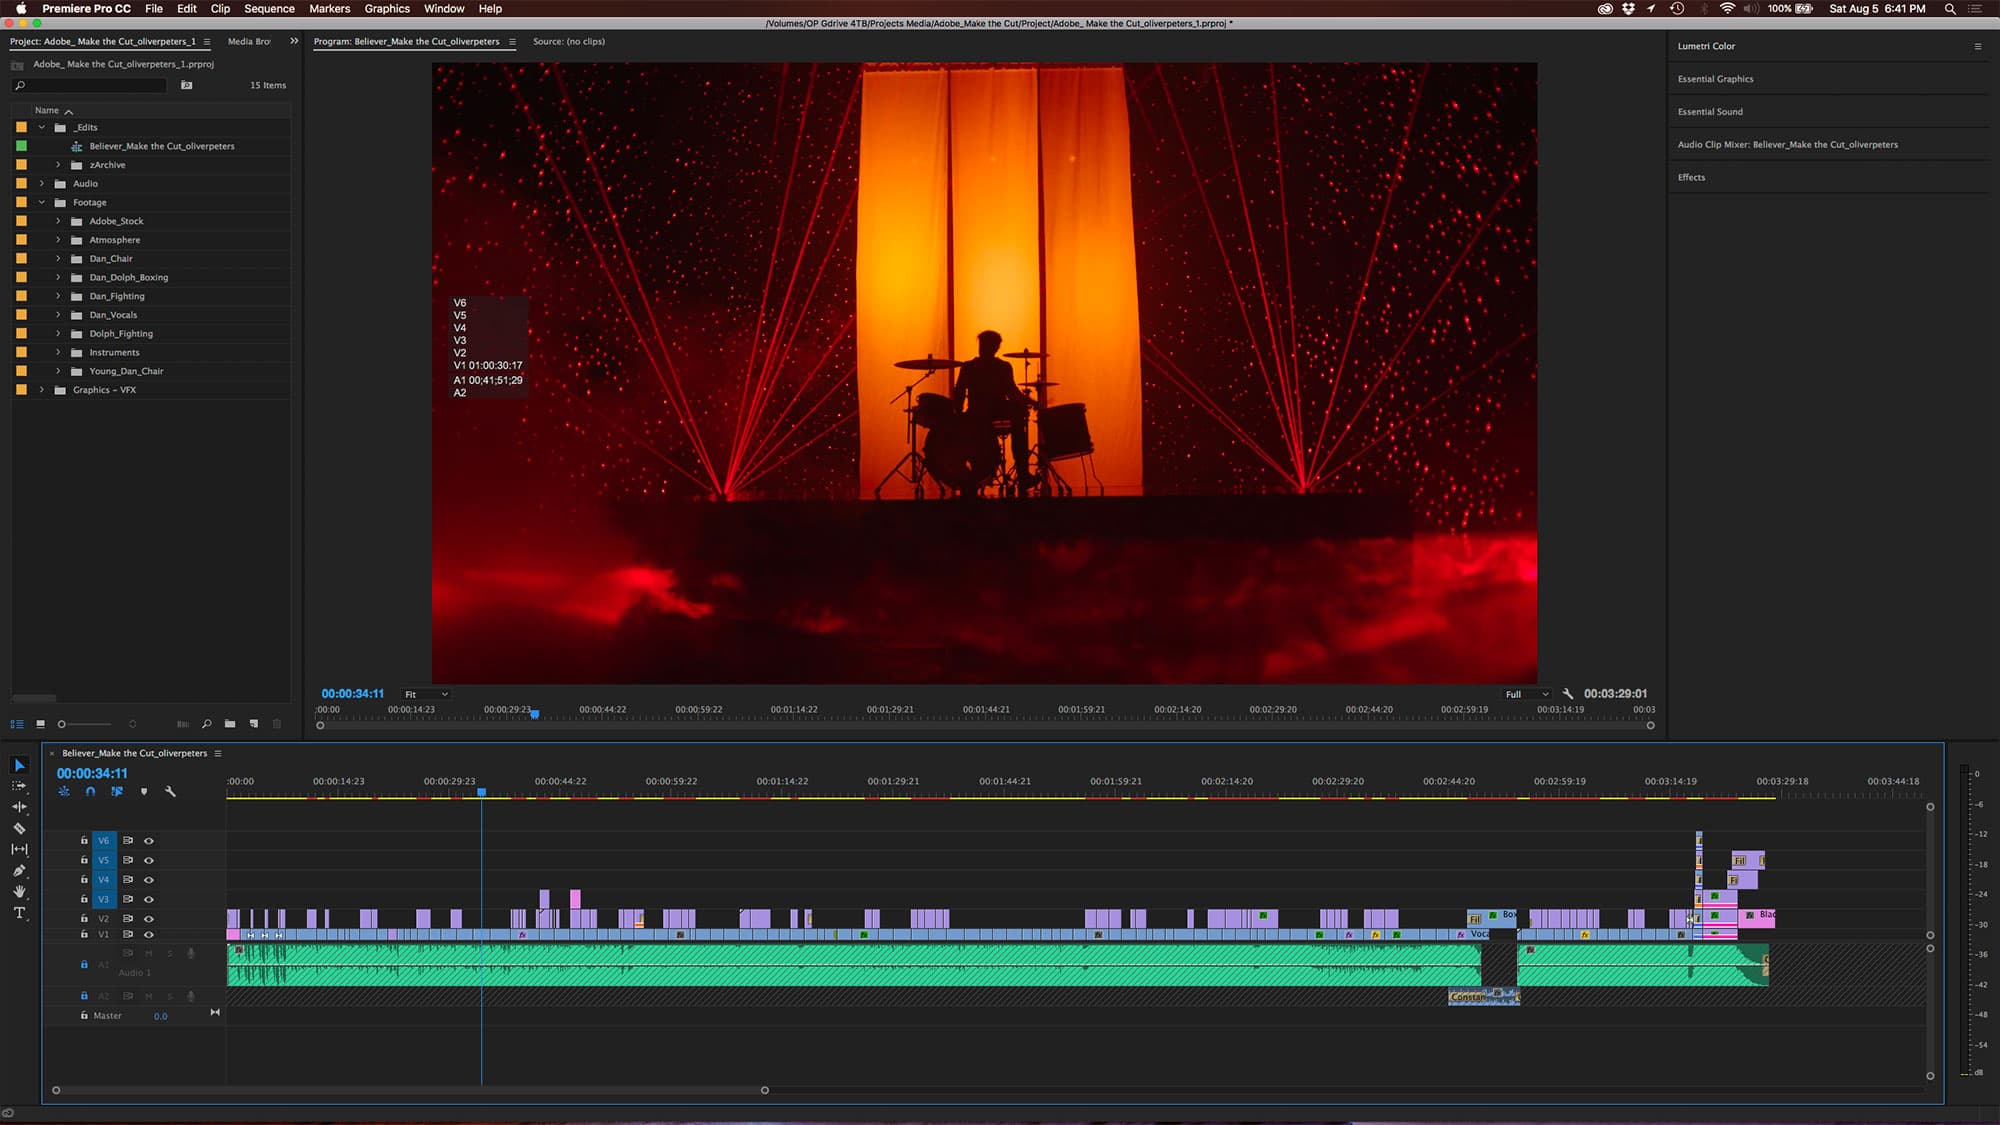The width and height of the screenshot is (2000, 1125).
Task: Open the Essential Graphics panel
Action: 1715,79
